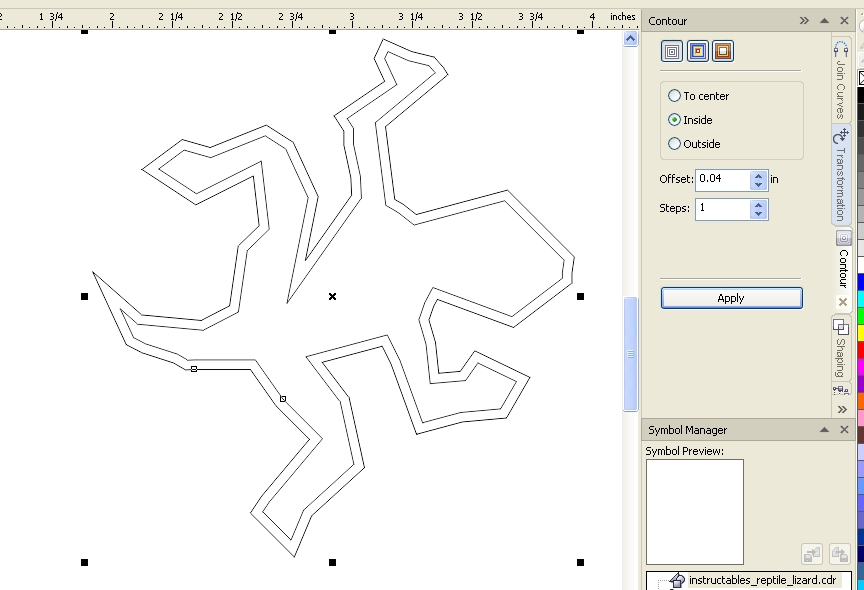Image resolution: width=864 pixels, height=590 pixels.
Task: Click the bottom-center selection handle
Action: 332,562
